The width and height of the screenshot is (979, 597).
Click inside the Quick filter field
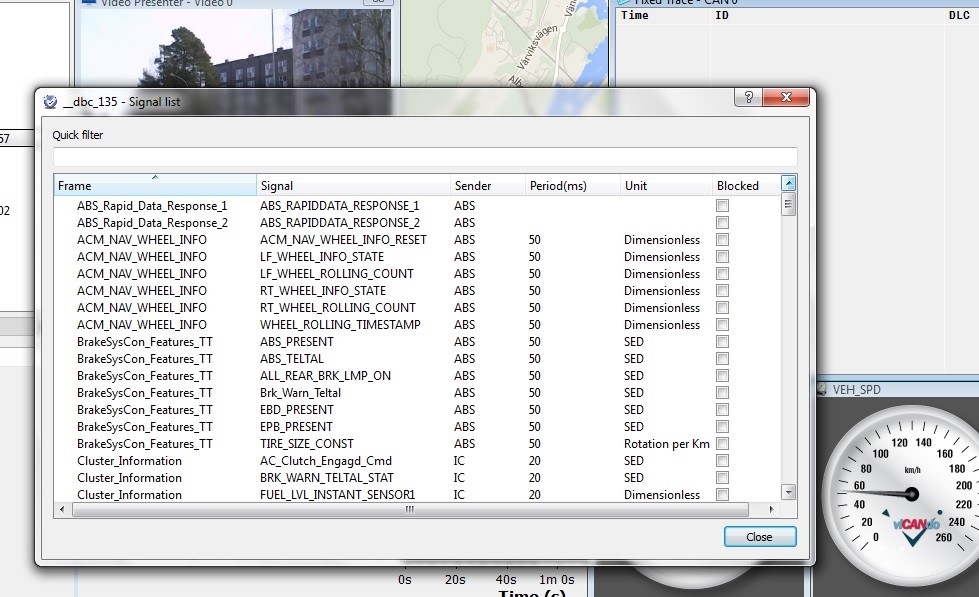[425, 156]
